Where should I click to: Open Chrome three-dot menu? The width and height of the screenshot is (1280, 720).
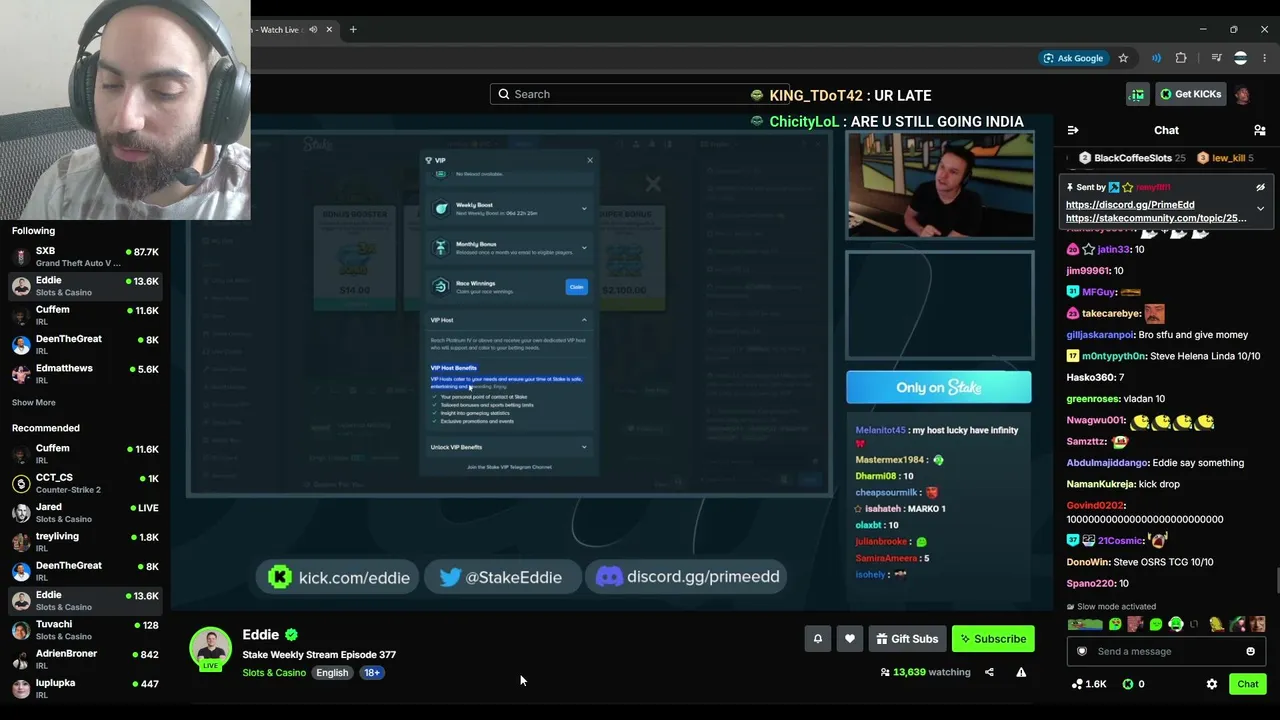click(1265, 58)
